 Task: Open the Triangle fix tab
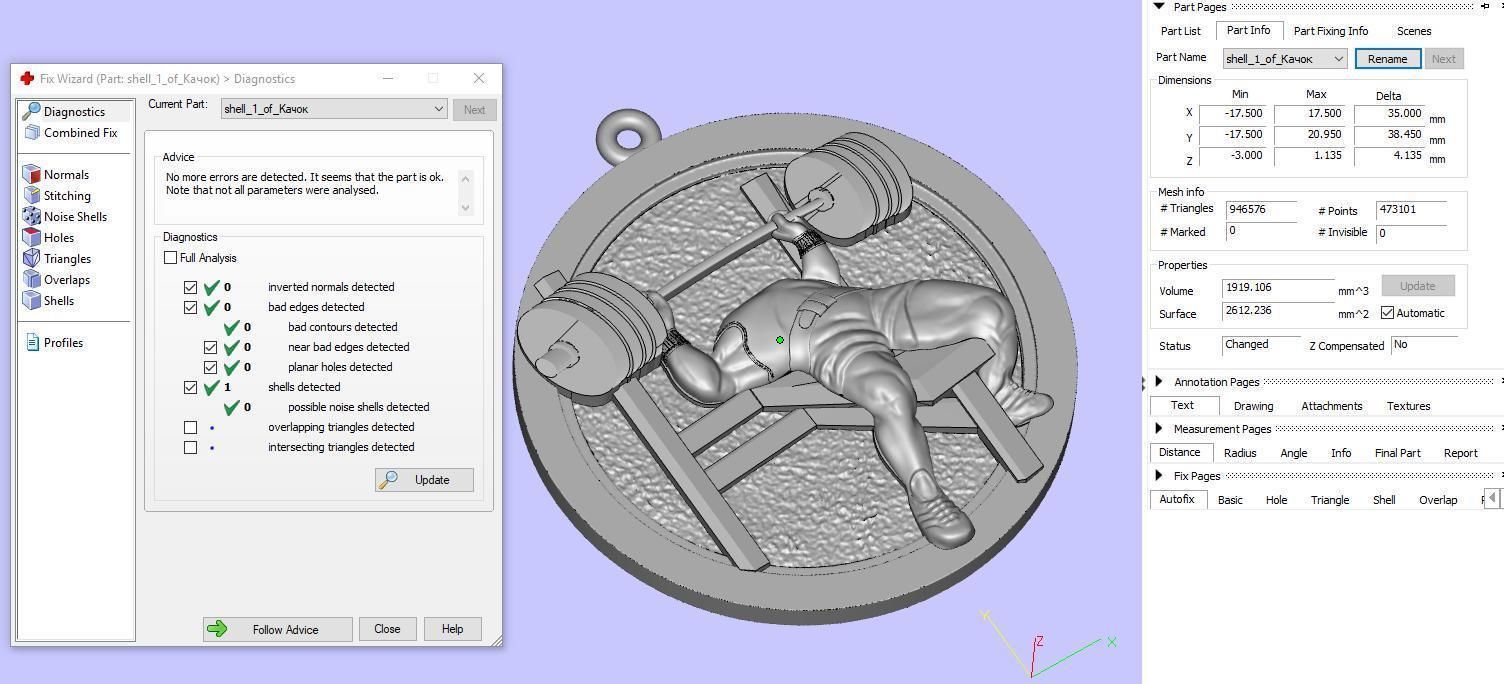coord(1329,500)
